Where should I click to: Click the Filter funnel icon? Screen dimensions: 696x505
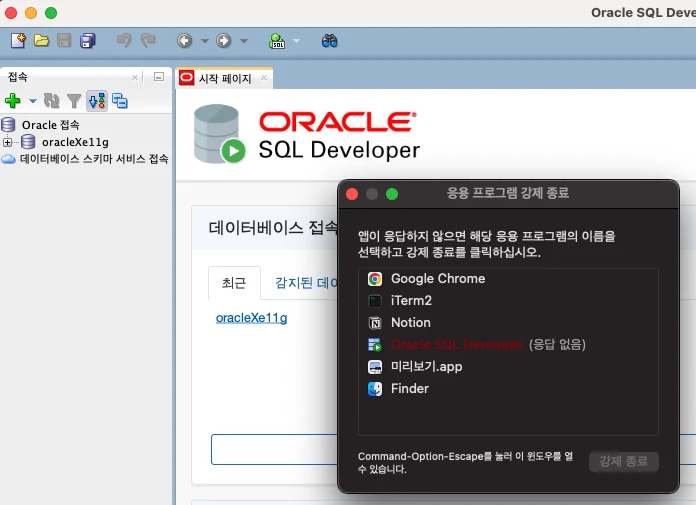[74, 101]
